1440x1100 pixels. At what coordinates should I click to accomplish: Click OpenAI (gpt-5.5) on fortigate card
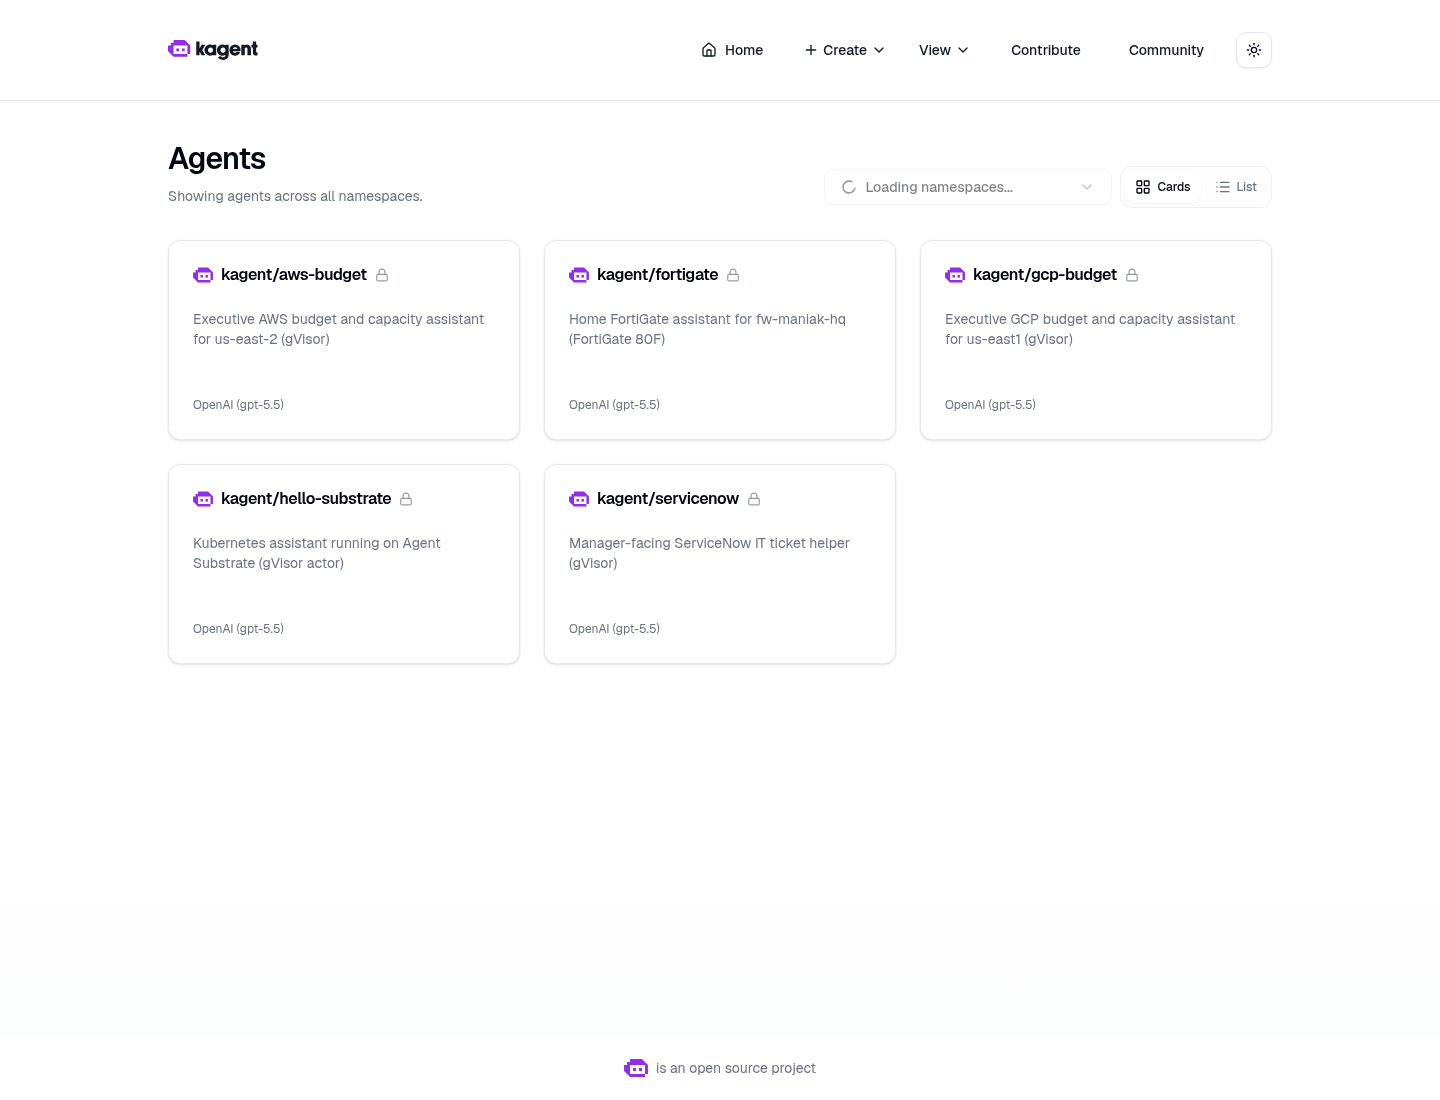[614, 405]
